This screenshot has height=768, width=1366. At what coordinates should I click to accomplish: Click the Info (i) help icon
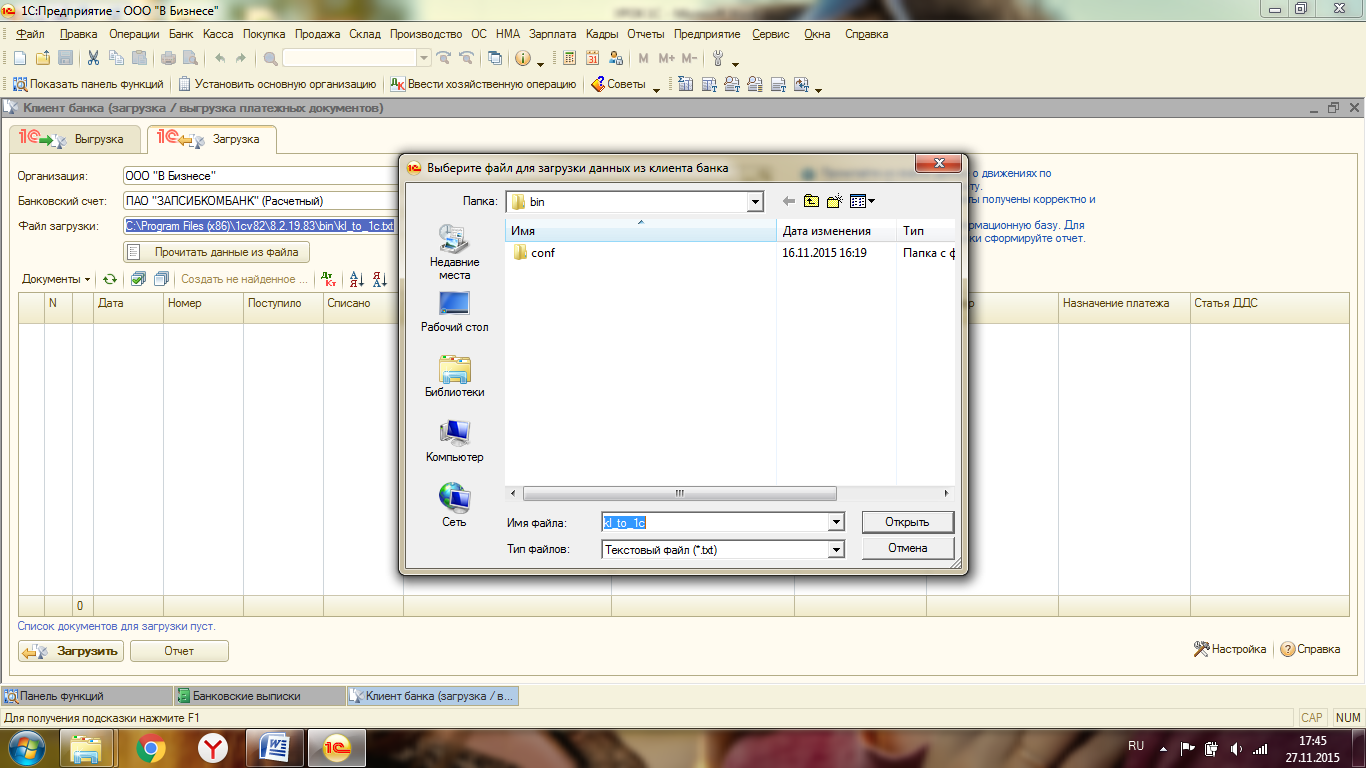click(522, 58)
